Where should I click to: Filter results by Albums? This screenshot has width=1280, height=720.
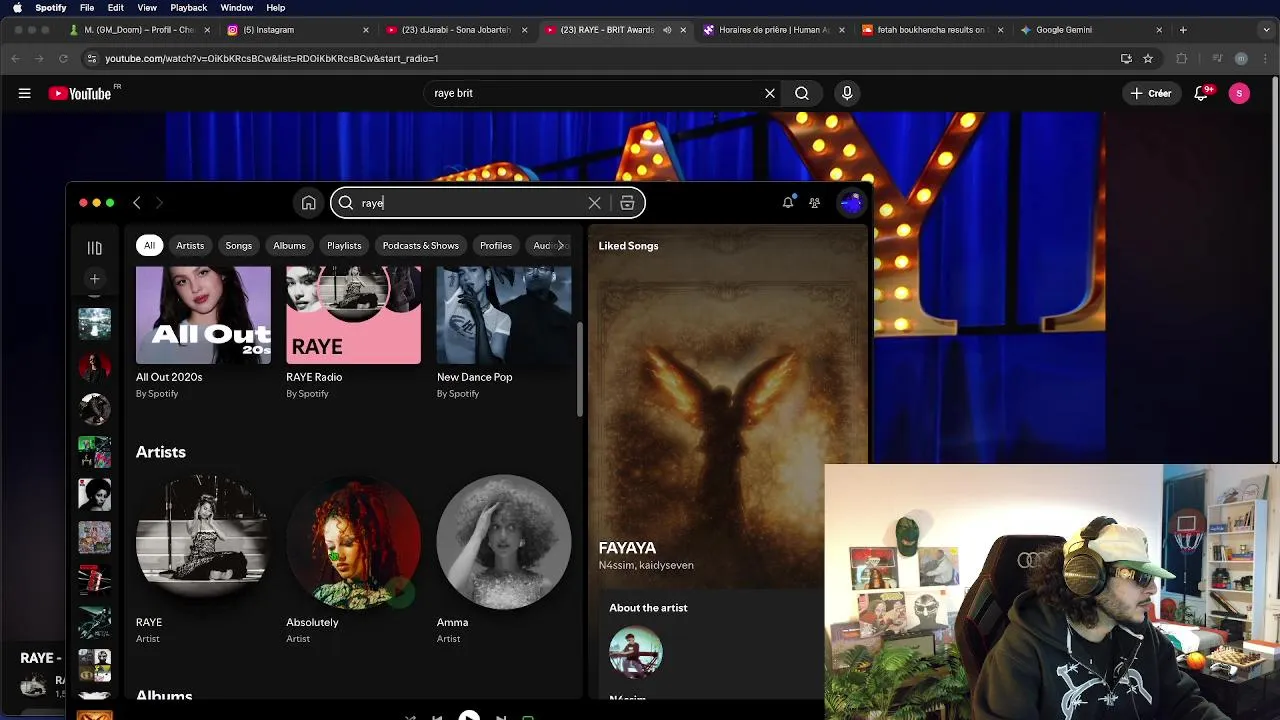289,245
